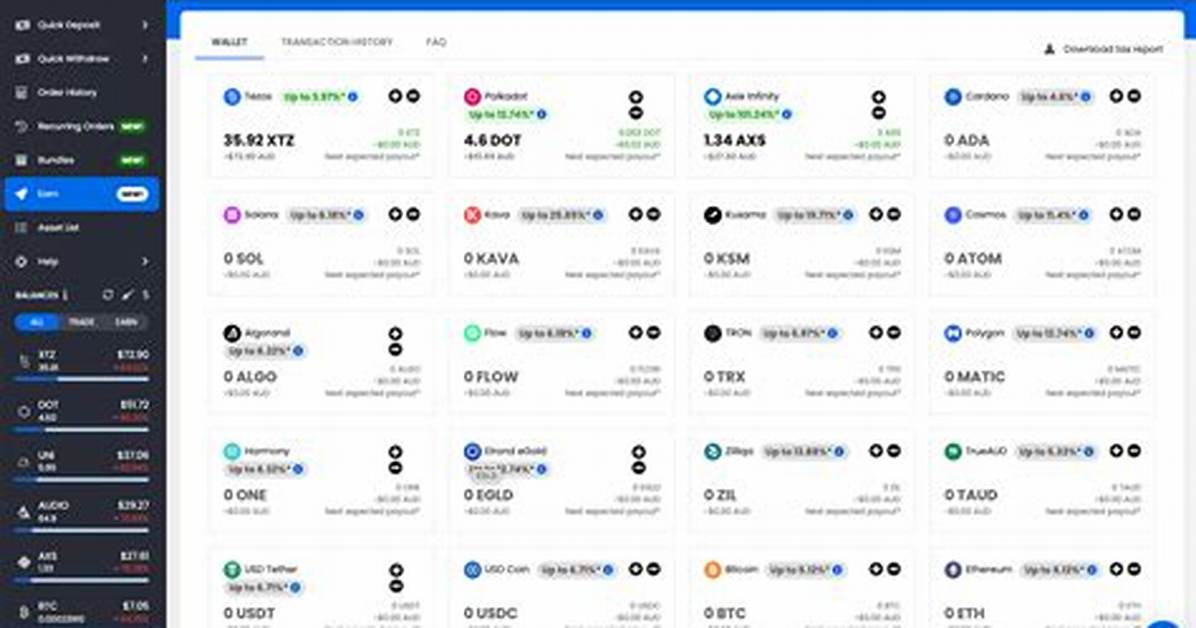
Task: Click the minus icon on TrueAUD card
Action: 1134,451
